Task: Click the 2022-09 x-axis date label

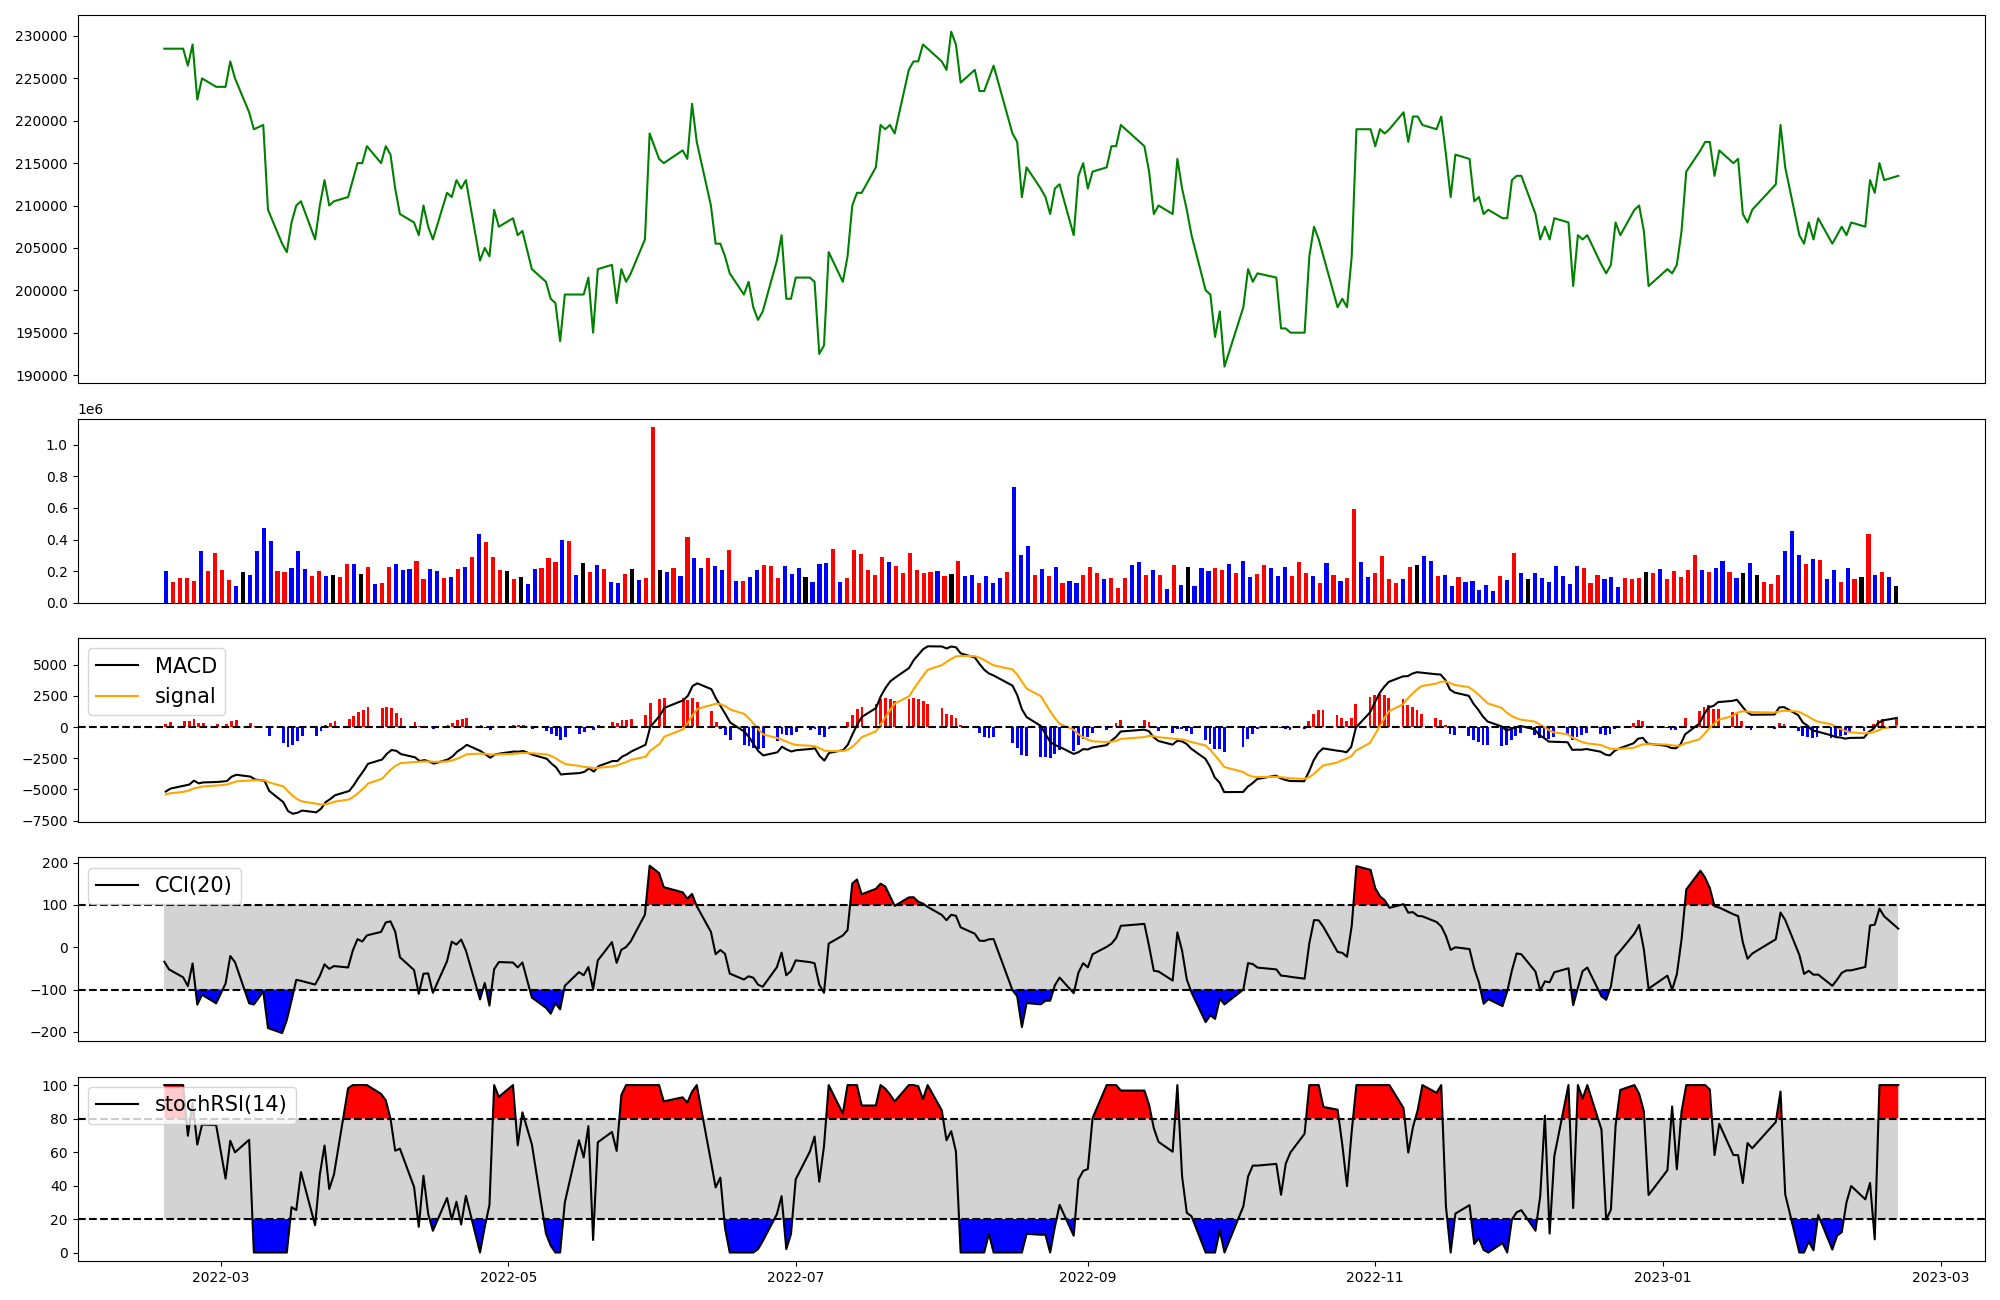Action: (1087, 1277)
